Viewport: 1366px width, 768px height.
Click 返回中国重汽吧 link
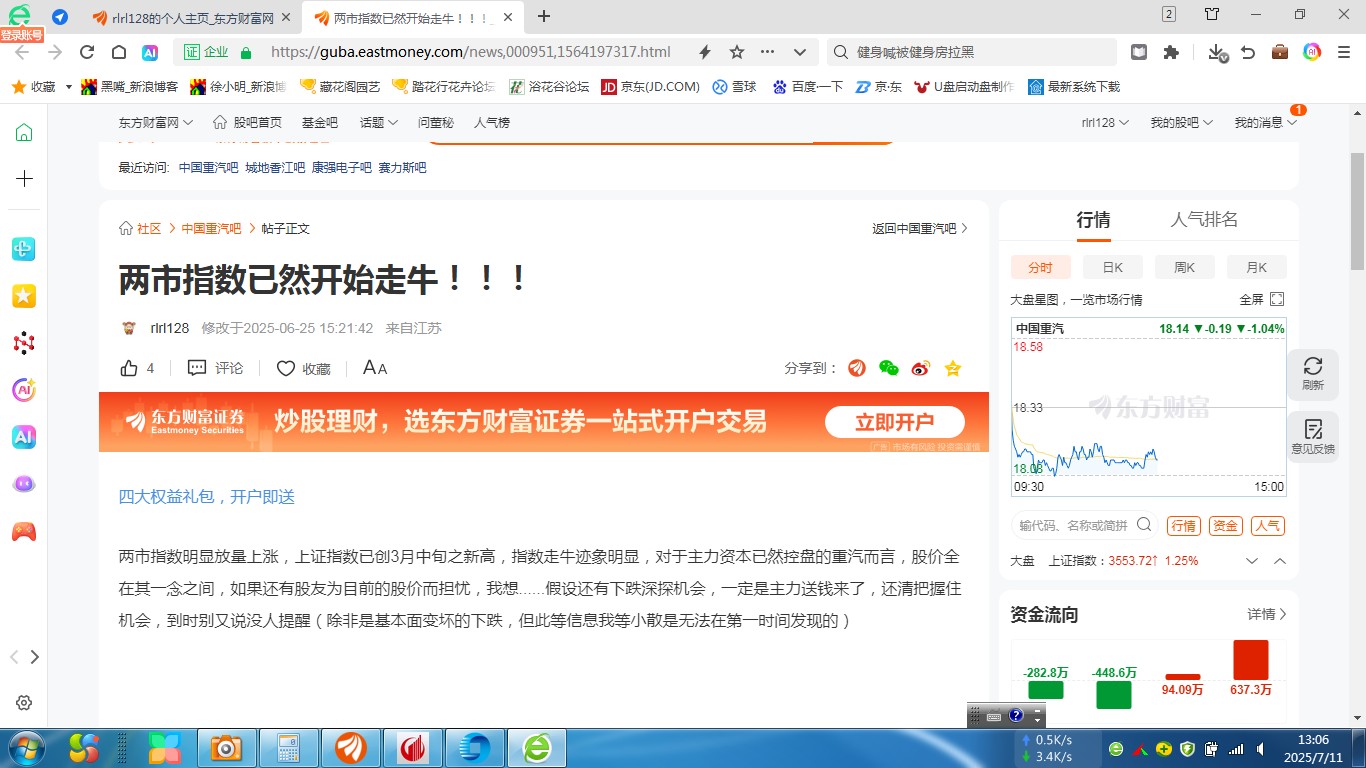(920, 228)
